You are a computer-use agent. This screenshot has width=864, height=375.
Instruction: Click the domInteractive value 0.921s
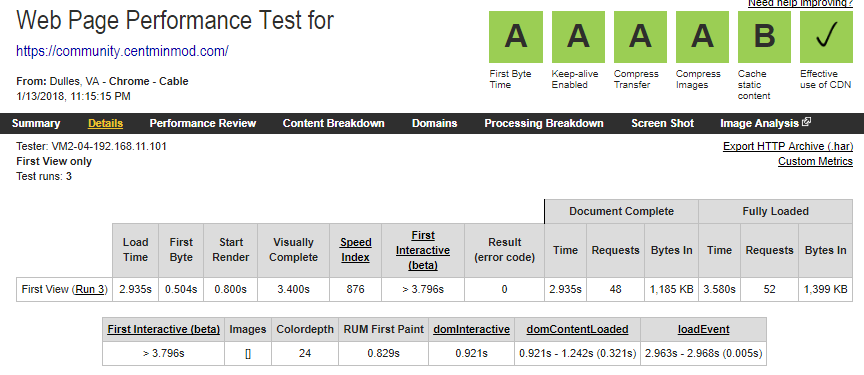pos(472,354)
